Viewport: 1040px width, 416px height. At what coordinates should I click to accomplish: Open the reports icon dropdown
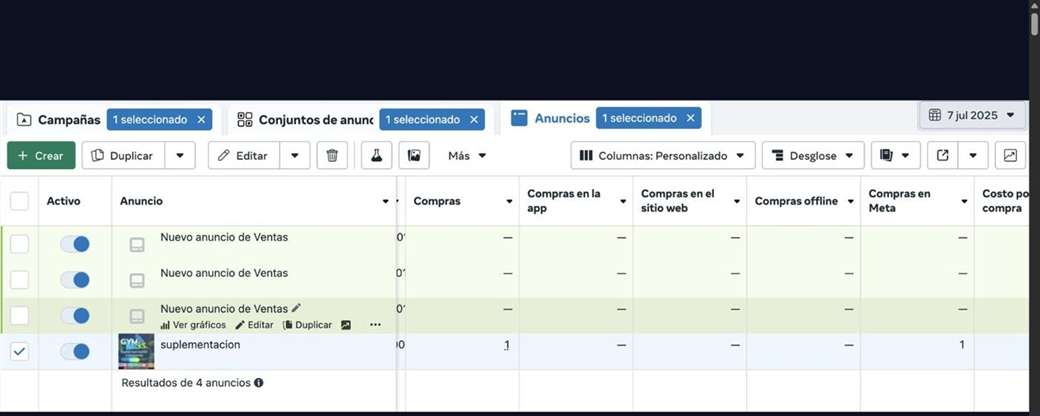pyautogui.click(x=895, y=155)
